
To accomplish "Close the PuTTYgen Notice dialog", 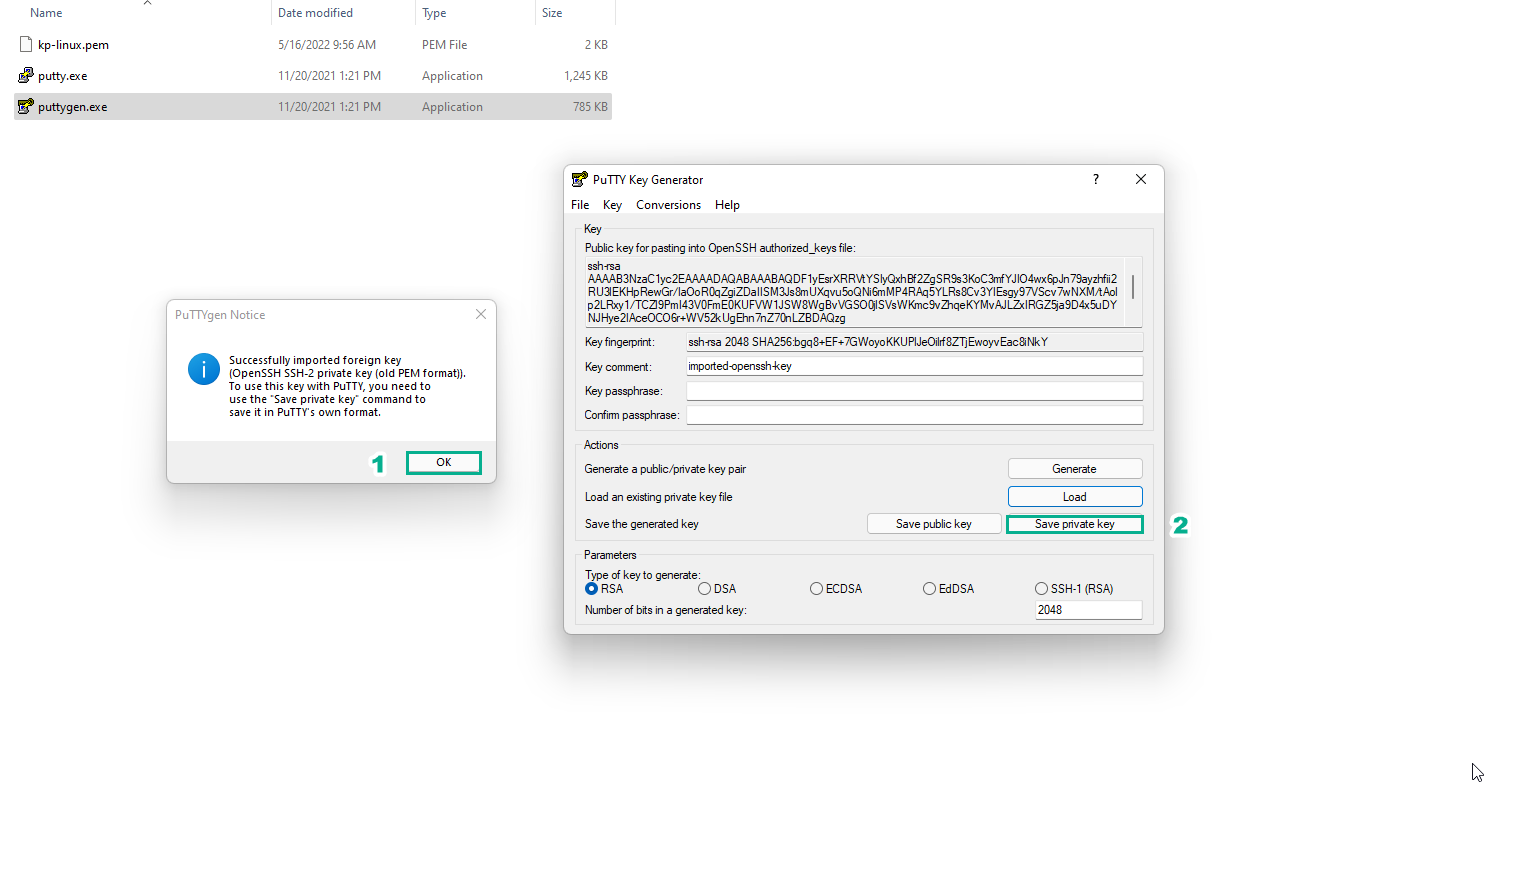I will pyautogui.click(x=481, y=314).
